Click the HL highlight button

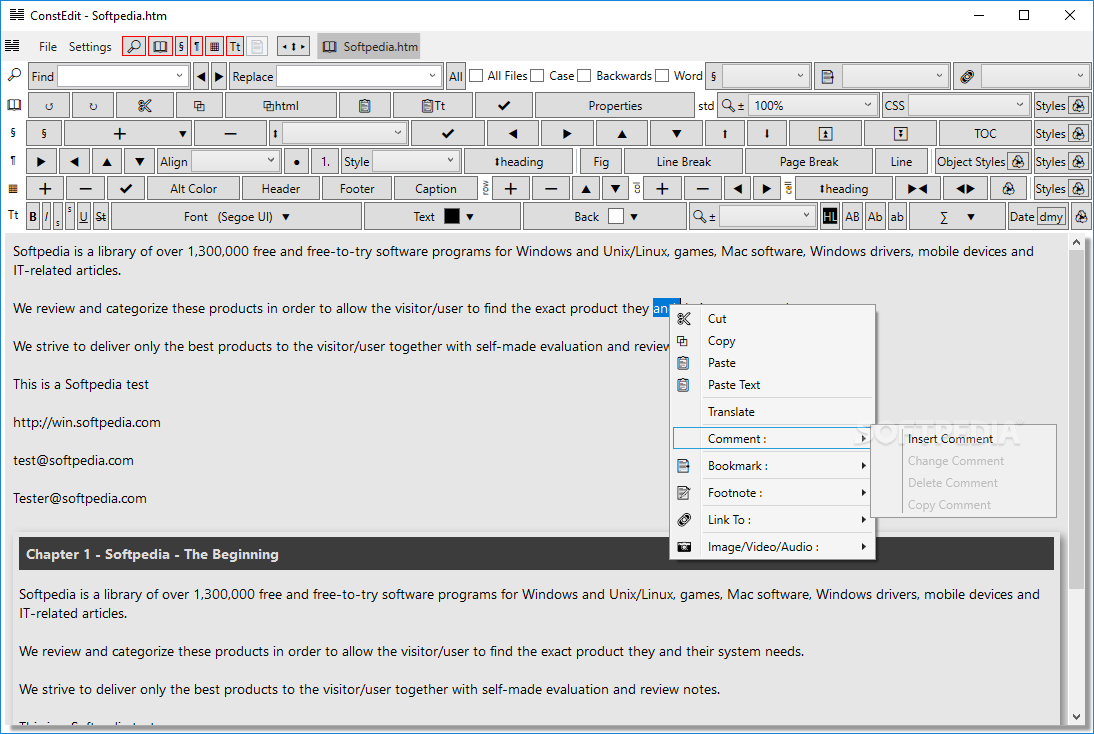click(830, 217)
